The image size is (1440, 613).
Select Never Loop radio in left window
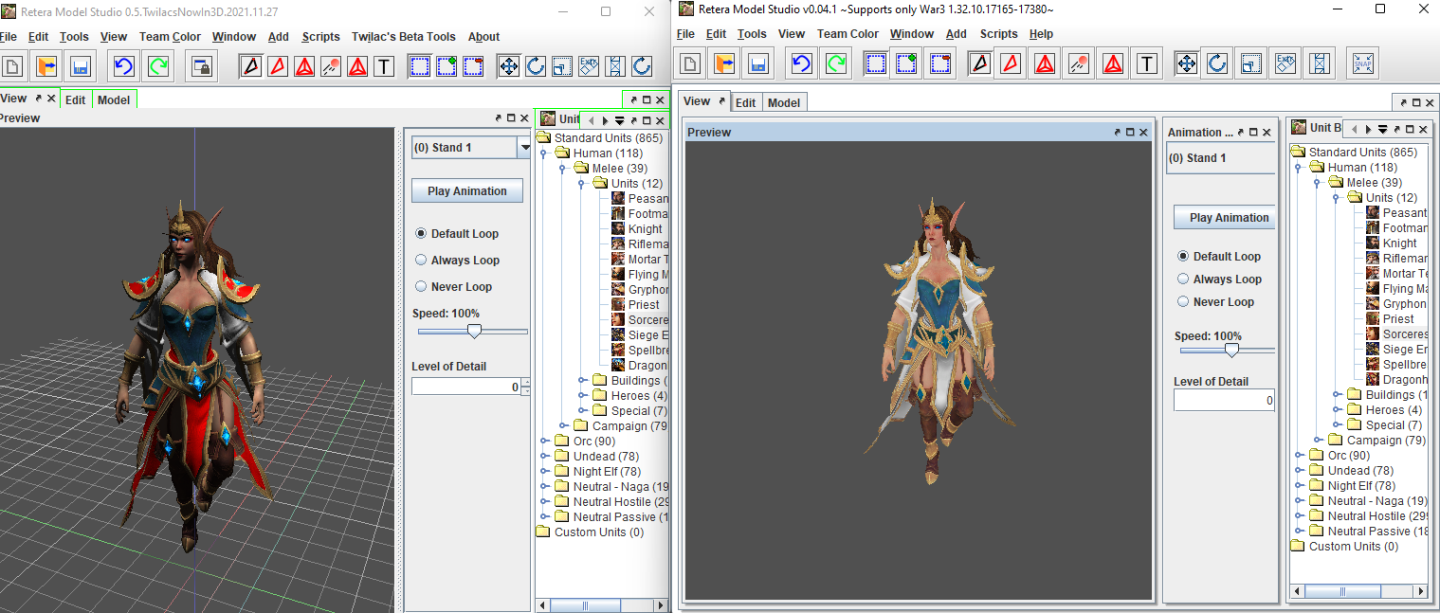point(421,286)
